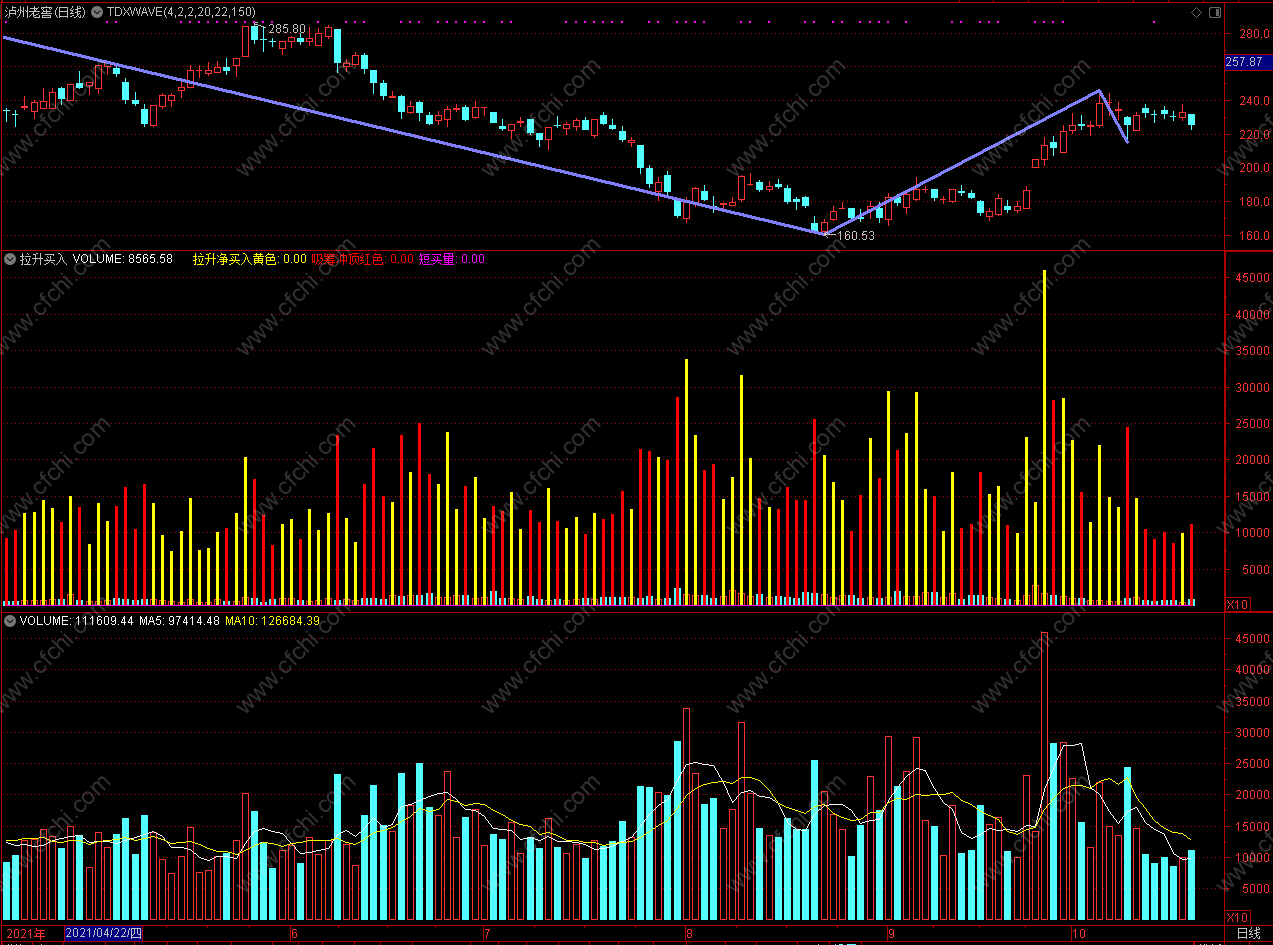Click month 9 on the time axis
Viewport: 1273px width, 945px height.
[x=892, y=934]
